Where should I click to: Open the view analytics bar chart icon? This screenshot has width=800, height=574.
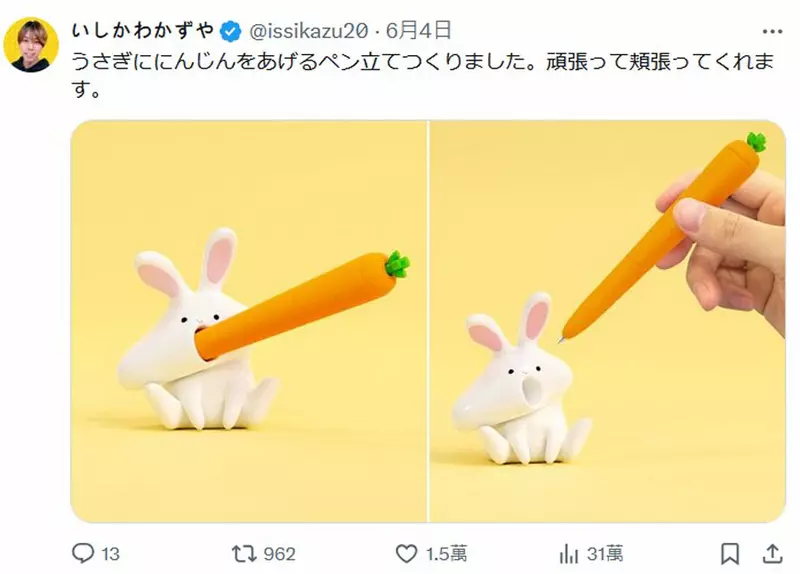tap(569, 554)
